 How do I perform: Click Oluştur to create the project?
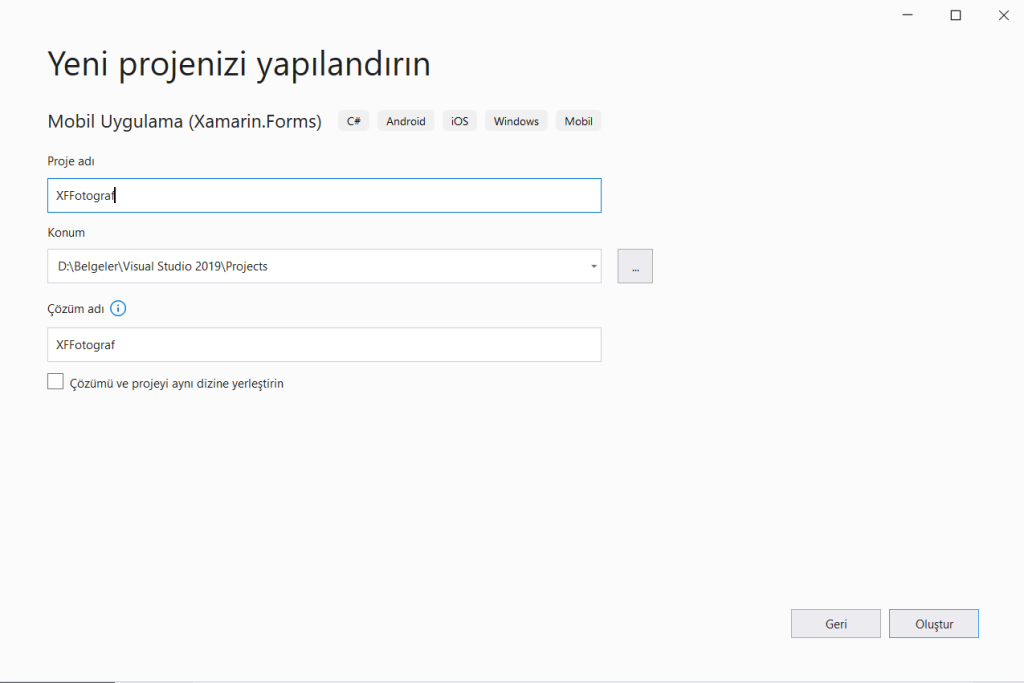click(x=933, y=624)
